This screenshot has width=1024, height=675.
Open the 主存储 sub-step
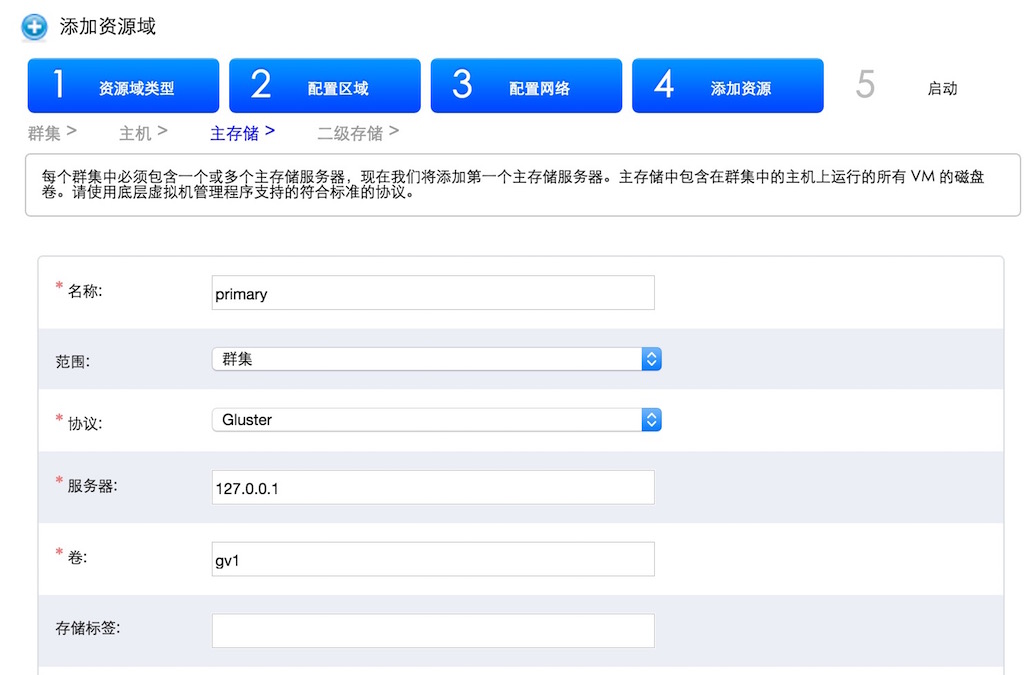point(242,133)
